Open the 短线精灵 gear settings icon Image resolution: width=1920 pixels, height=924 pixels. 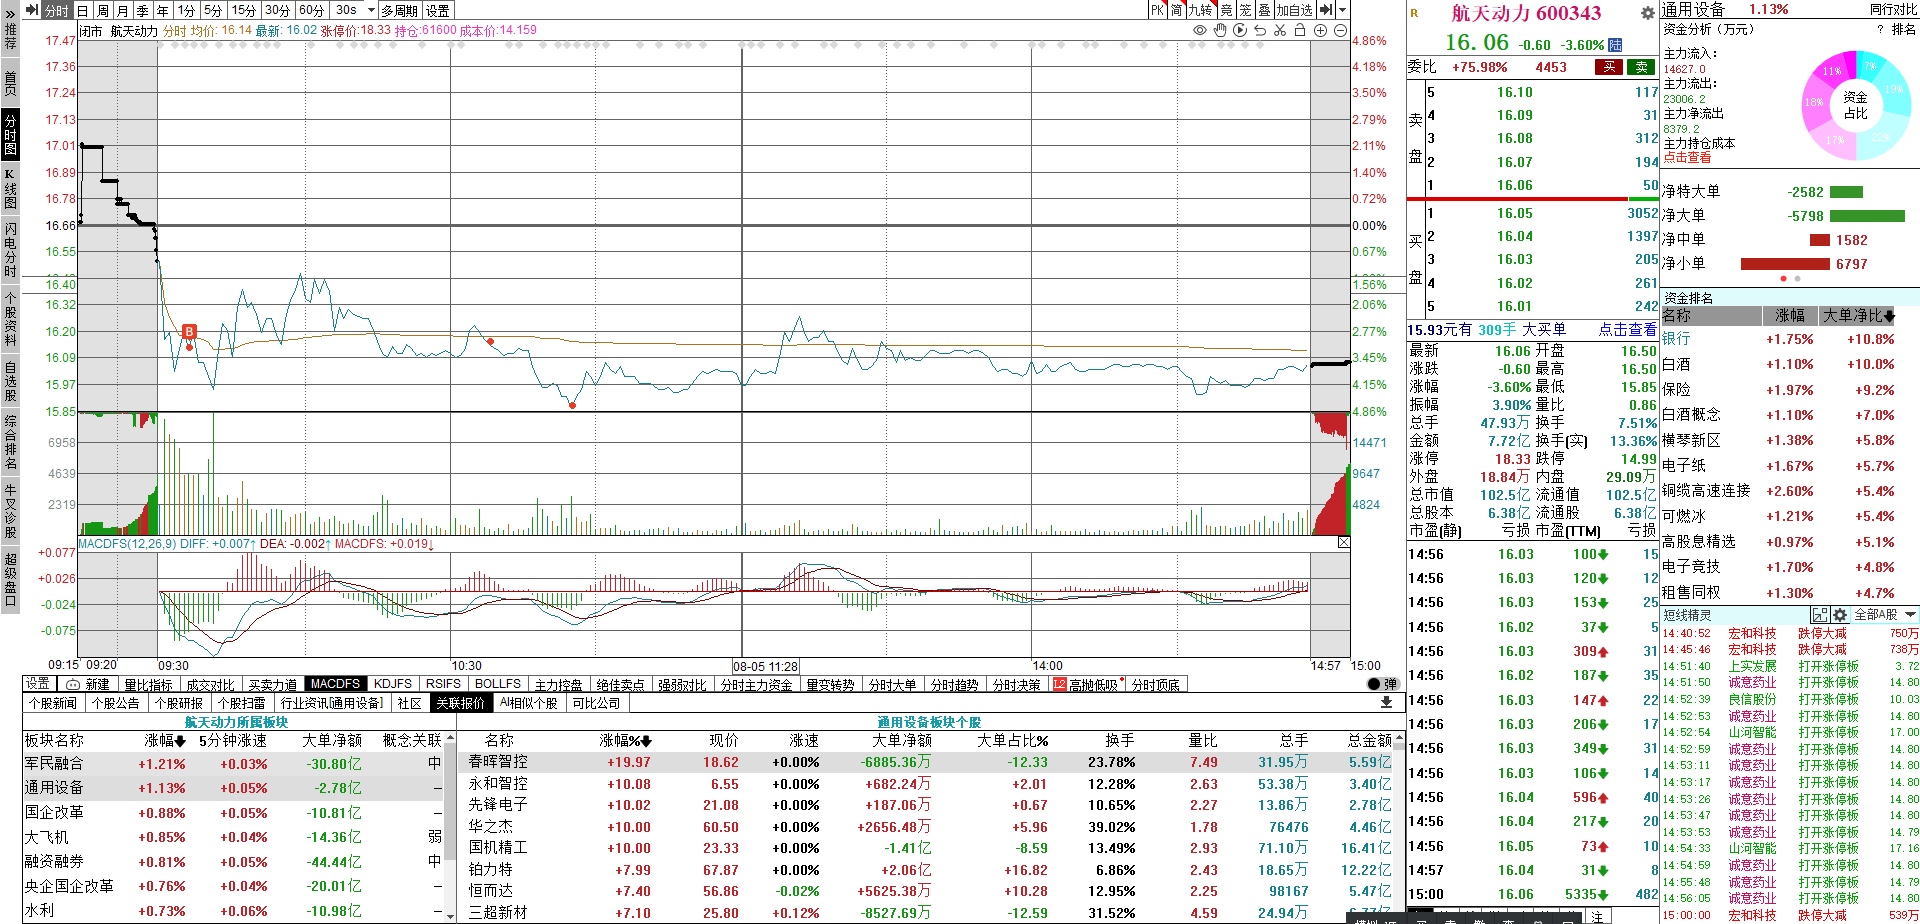[x=1839, y=615]
